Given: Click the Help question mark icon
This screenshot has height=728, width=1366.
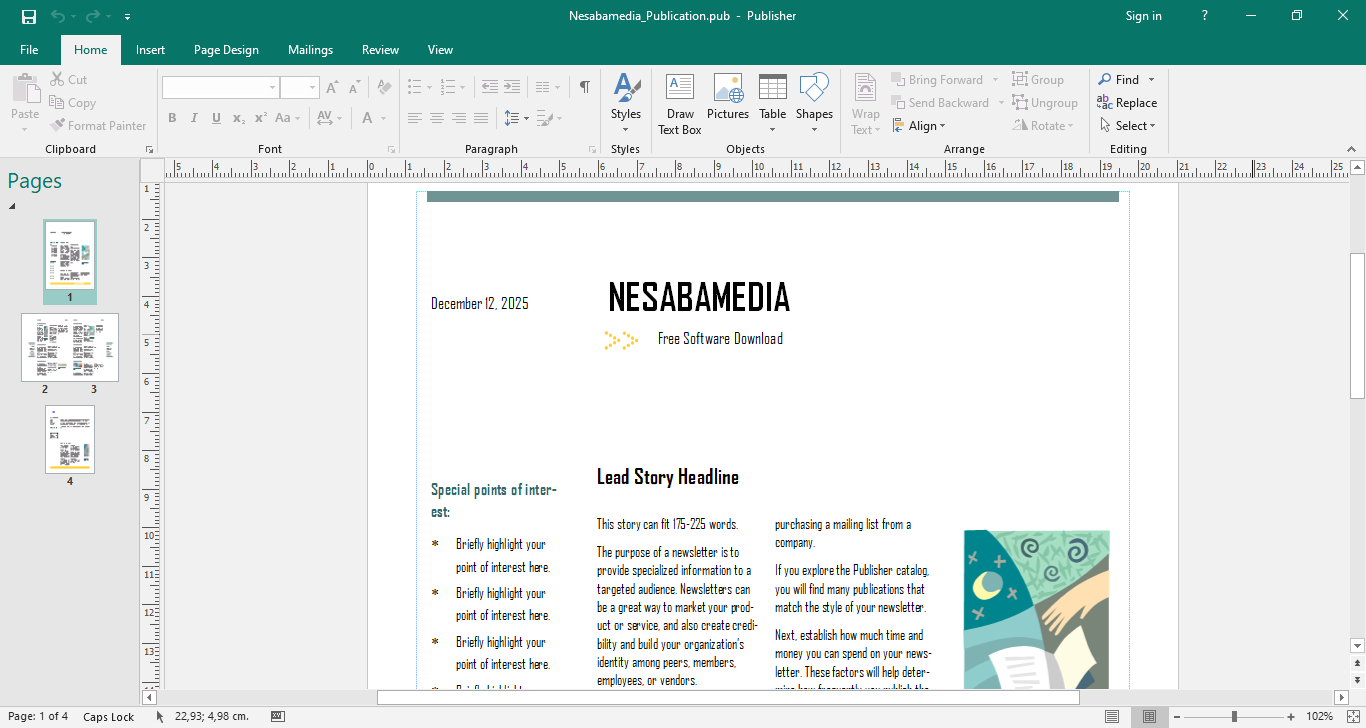Looking at the screenshot, I should 1205,16.
